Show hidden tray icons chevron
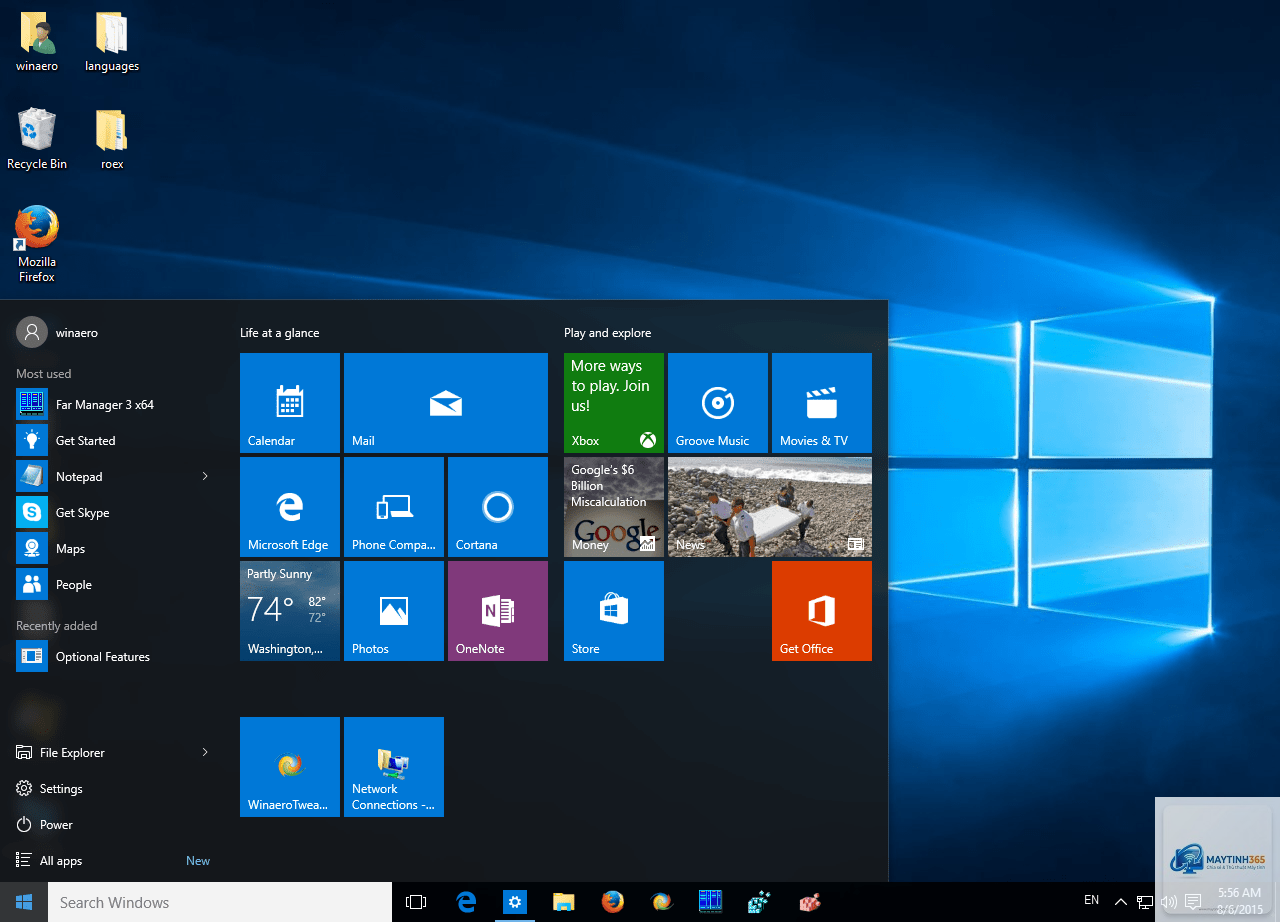Screen dimensions: 1280x922 point(1121,901)
